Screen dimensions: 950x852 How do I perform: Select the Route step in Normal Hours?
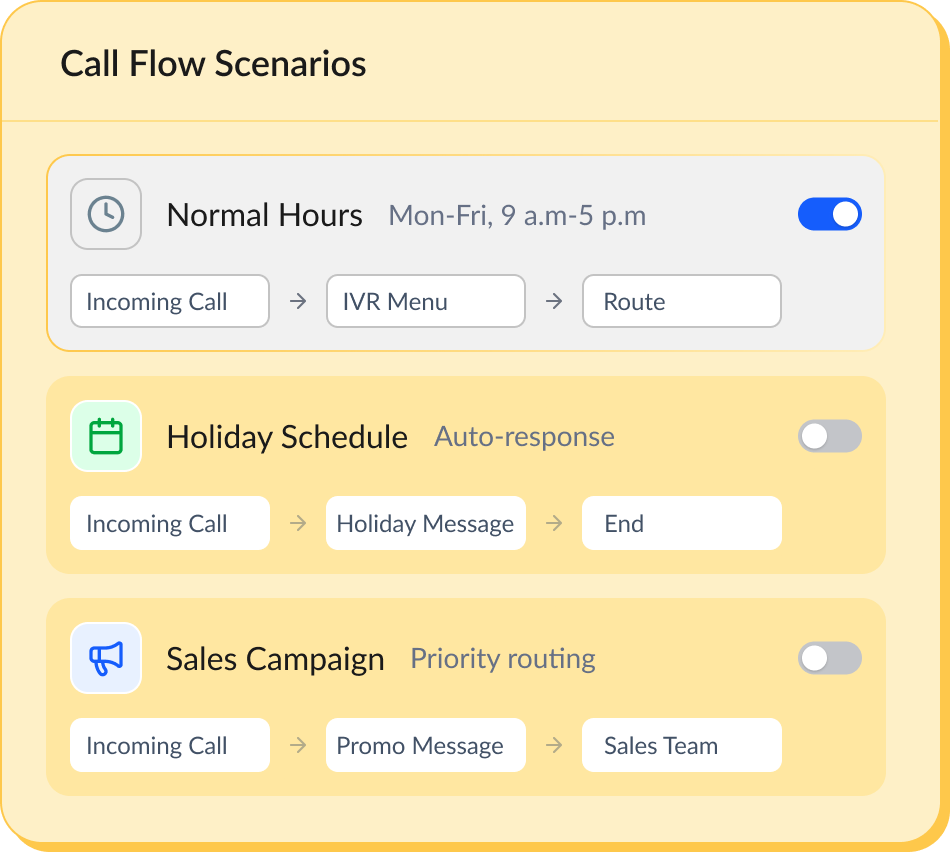tap(681, 301)
